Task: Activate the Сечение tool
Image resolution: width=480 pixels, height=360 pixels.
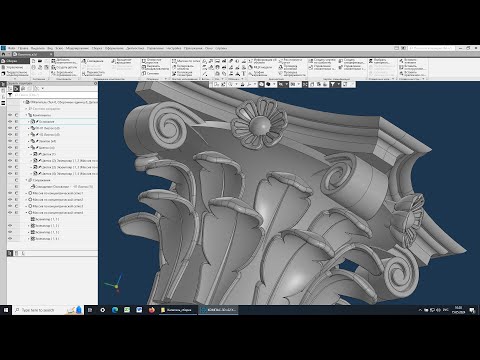Action: coord(151,73)
